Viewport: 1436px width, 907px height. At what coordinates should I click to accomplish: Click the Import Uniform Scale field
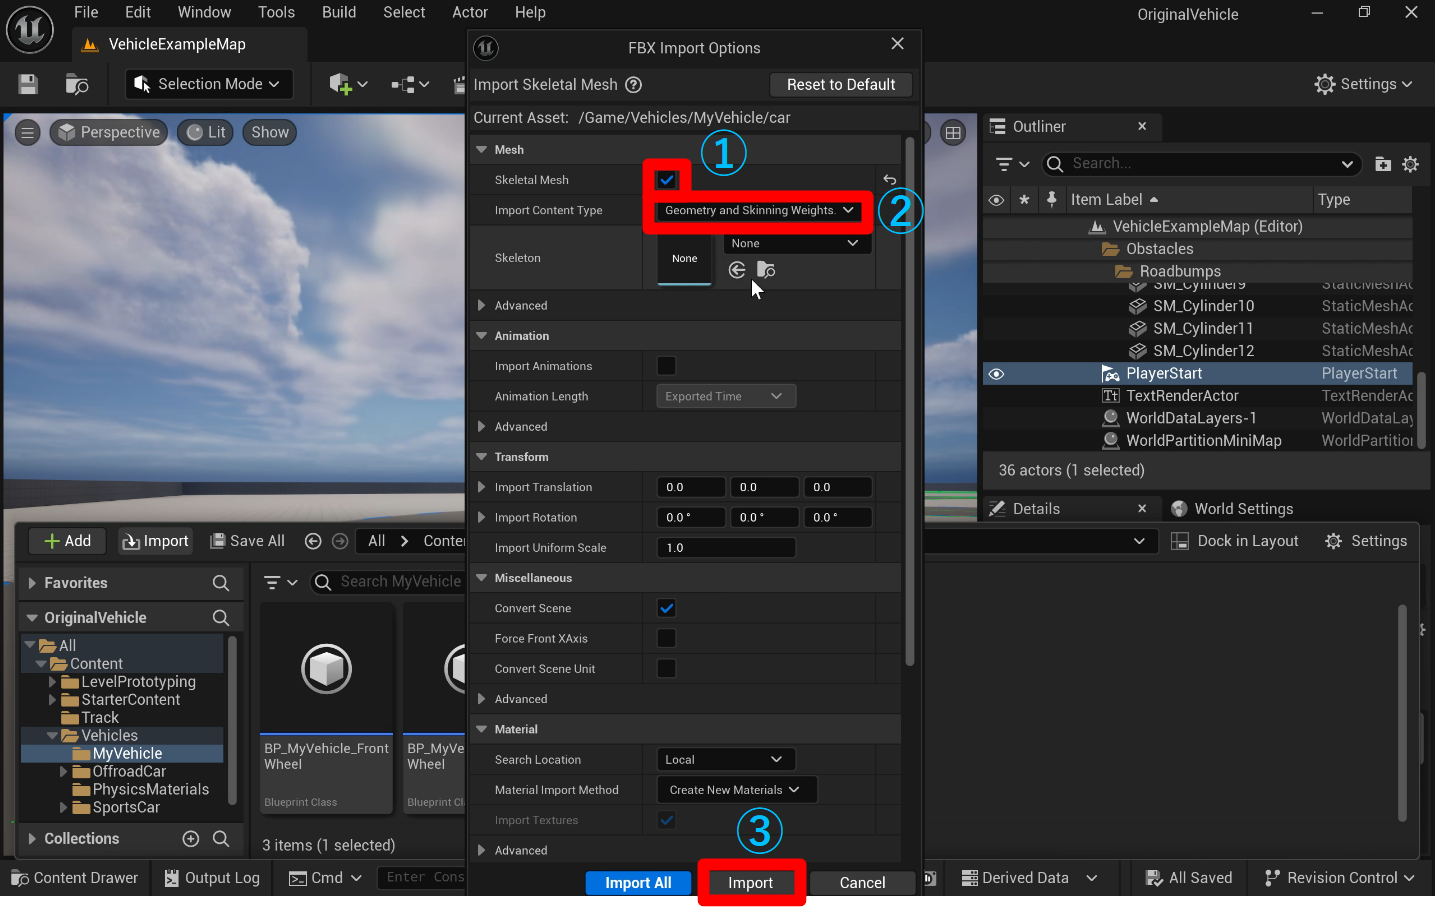pos(726,548)
